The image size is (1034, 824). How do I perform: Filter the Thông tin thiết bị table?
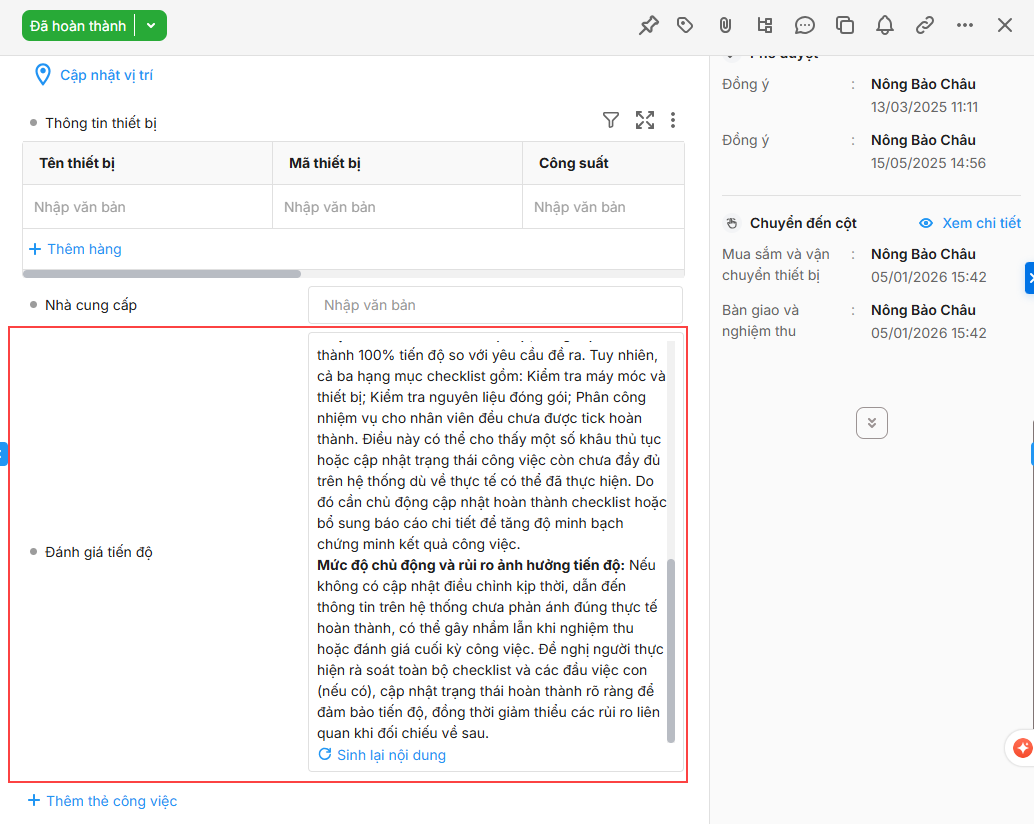[611, 120]
